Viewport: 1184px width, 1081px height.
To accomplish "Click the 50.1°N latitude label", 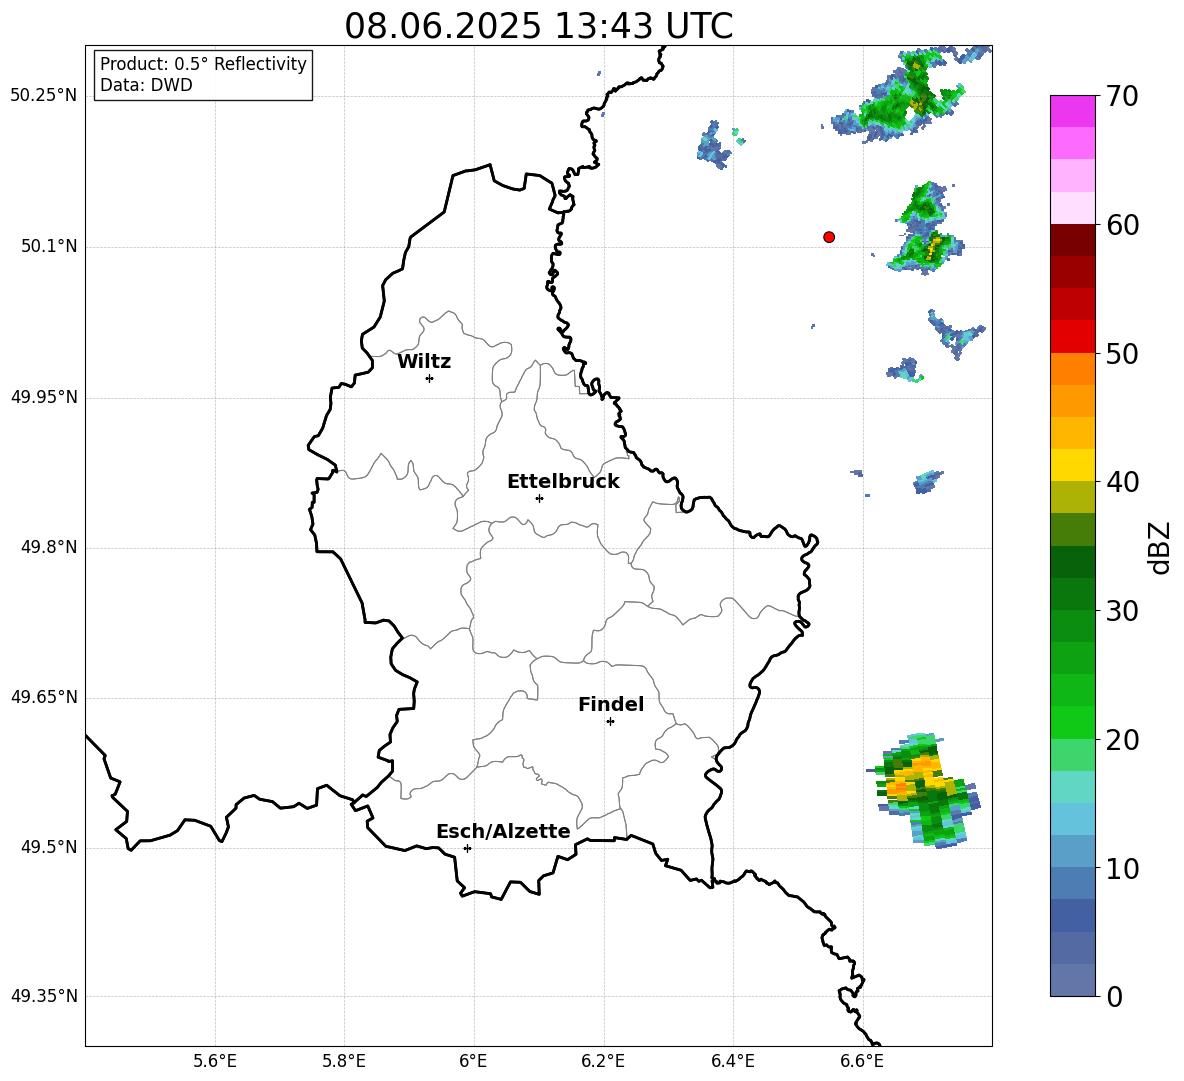I will click(x=48, y=246).
